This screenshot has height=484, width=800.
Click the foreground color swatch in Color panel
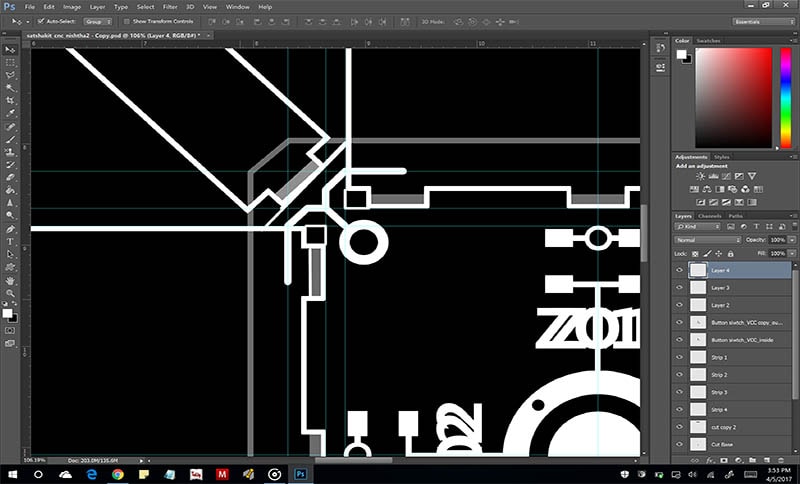(x=682, y=55)
